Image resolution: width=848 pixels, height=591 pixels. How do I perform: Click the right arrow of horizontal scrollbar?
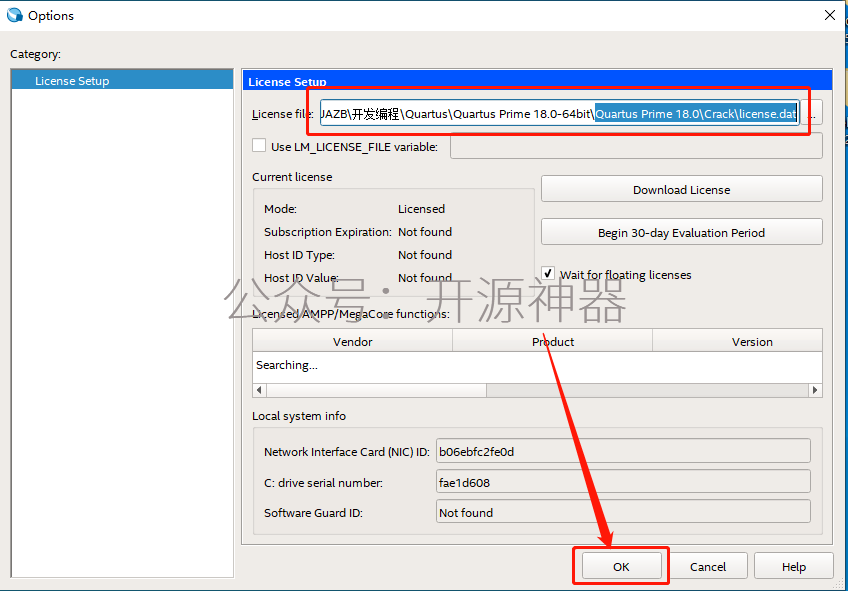click(x=815, y=390)
